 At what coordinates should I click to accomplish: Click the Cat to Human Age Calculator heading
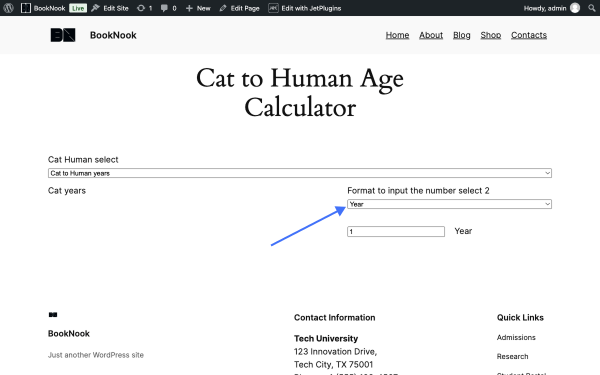300,93
